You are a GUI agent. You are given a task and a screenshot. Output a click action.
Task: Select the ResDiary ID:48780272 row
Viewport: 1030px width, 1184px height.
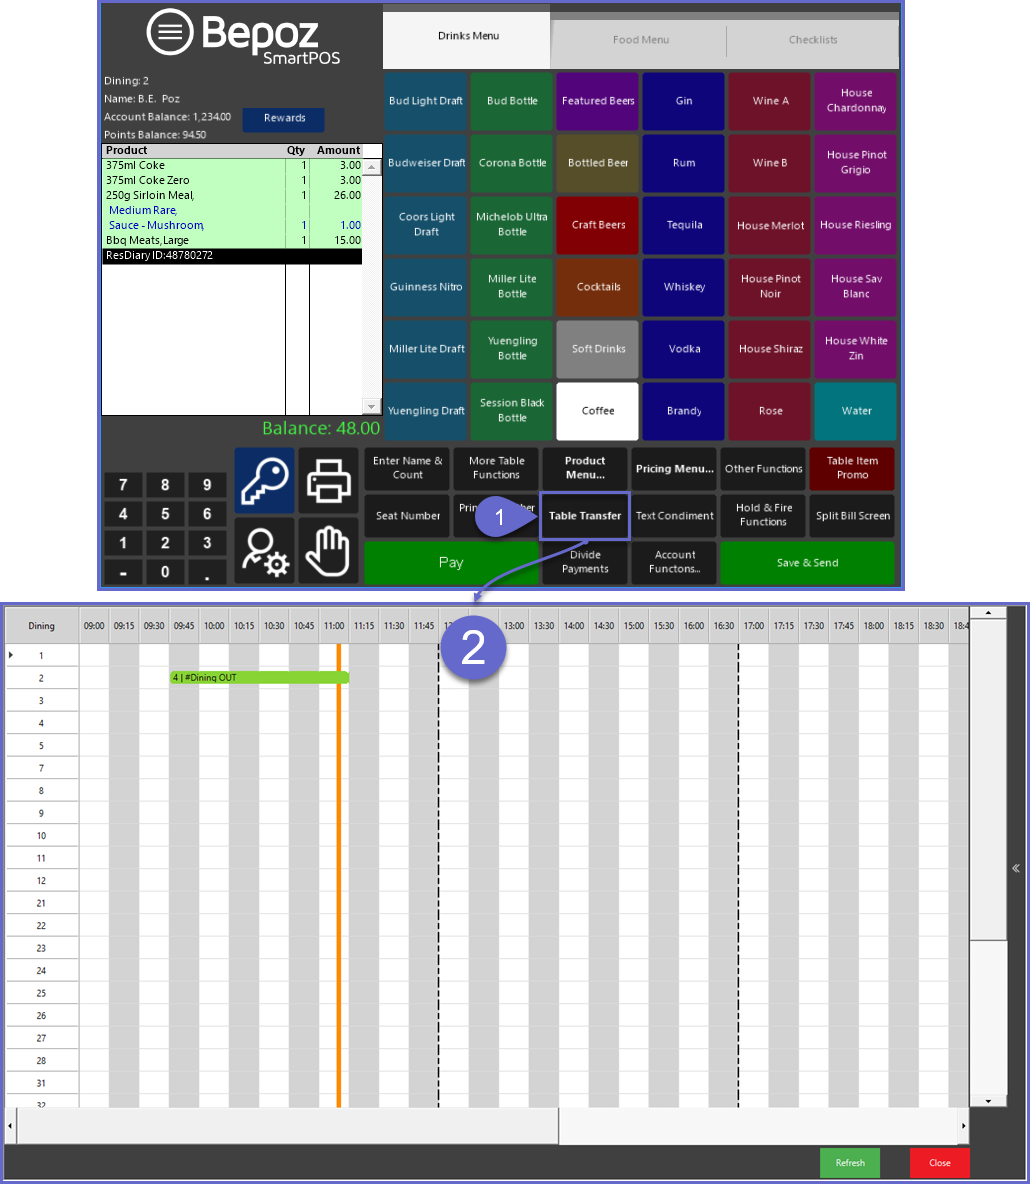click(x=233, y=256)
